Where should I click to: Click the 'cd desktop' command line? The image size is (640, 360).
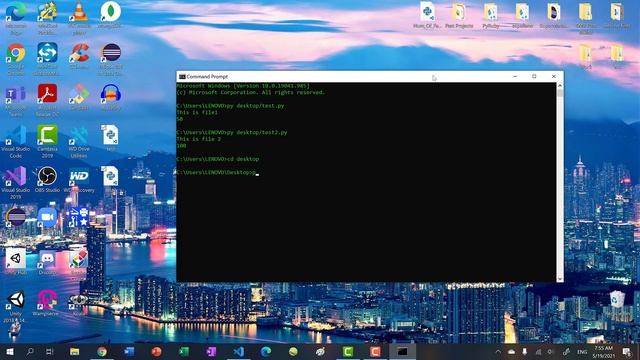click(x=218, y=159)
